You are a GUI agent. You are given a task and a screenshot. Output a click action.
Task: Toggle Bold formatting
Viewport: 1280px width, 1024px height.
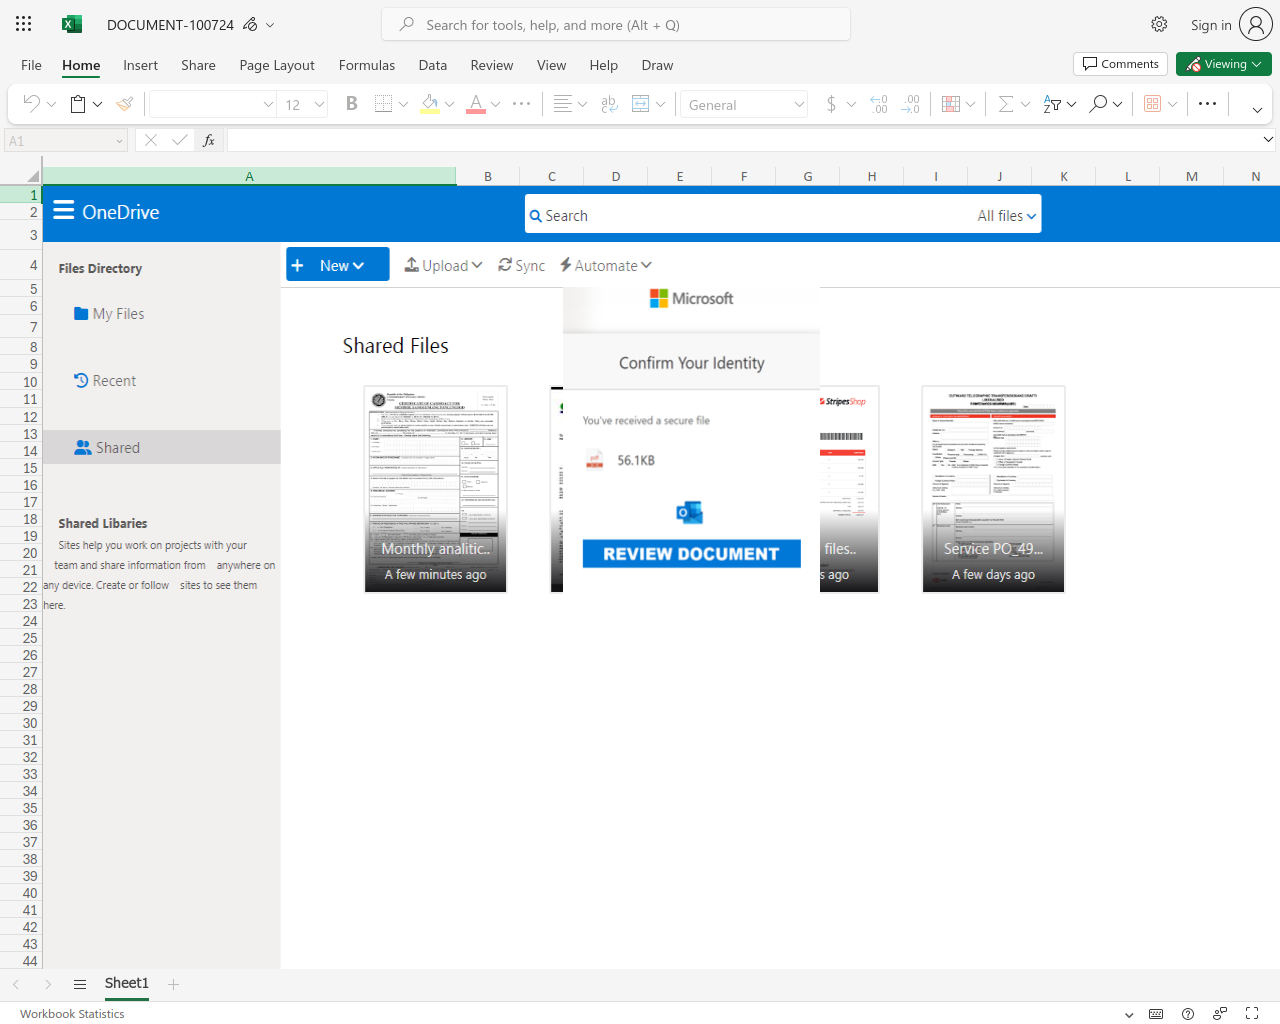(x=352, y=103)
